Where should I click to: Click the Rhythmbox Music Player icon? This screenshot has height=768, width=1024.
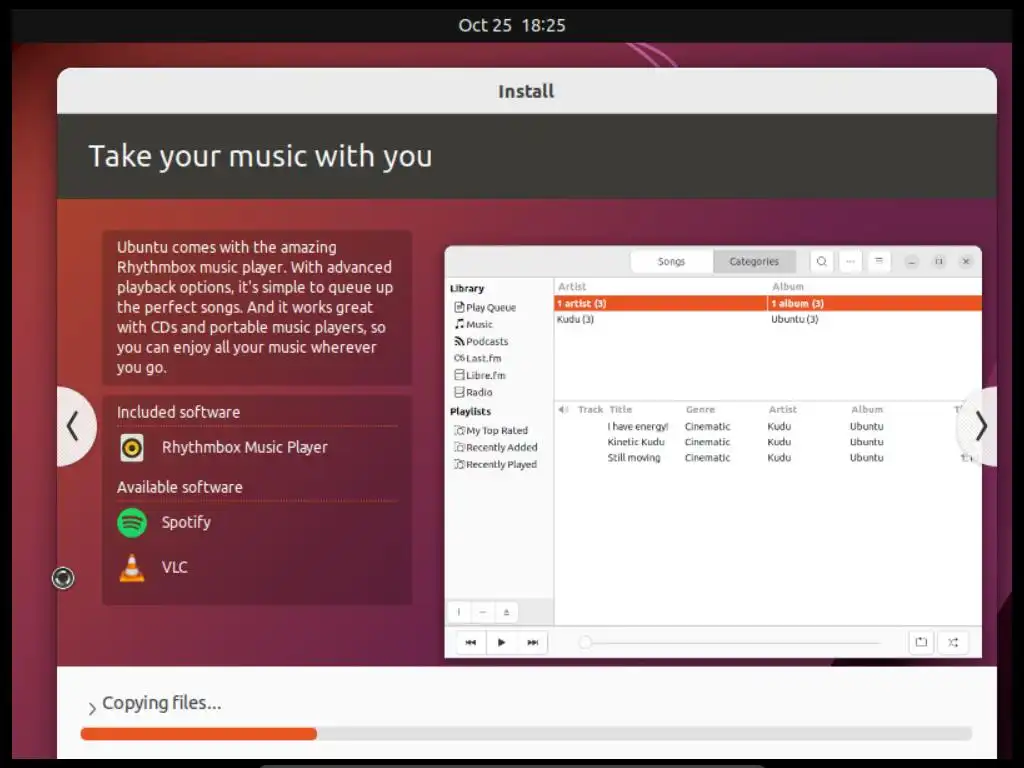(132, 448)
